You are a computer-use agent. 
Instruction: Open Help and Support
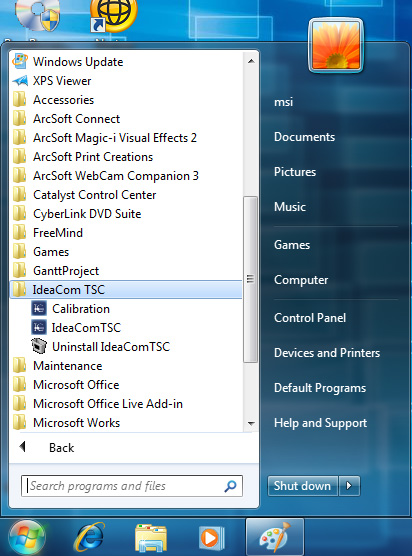pyautogui.click(x=320, y=423)
